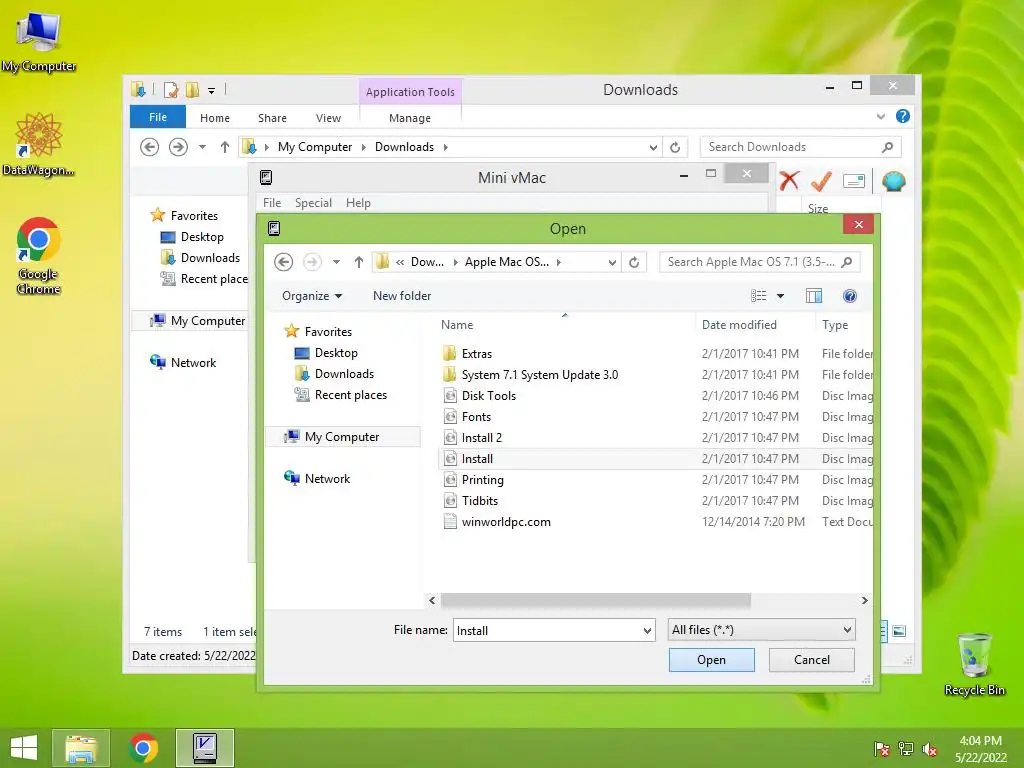Click the New folder icon in quick access toolbar
This screenshot has height=768, width=1024.
coord(193,89)
